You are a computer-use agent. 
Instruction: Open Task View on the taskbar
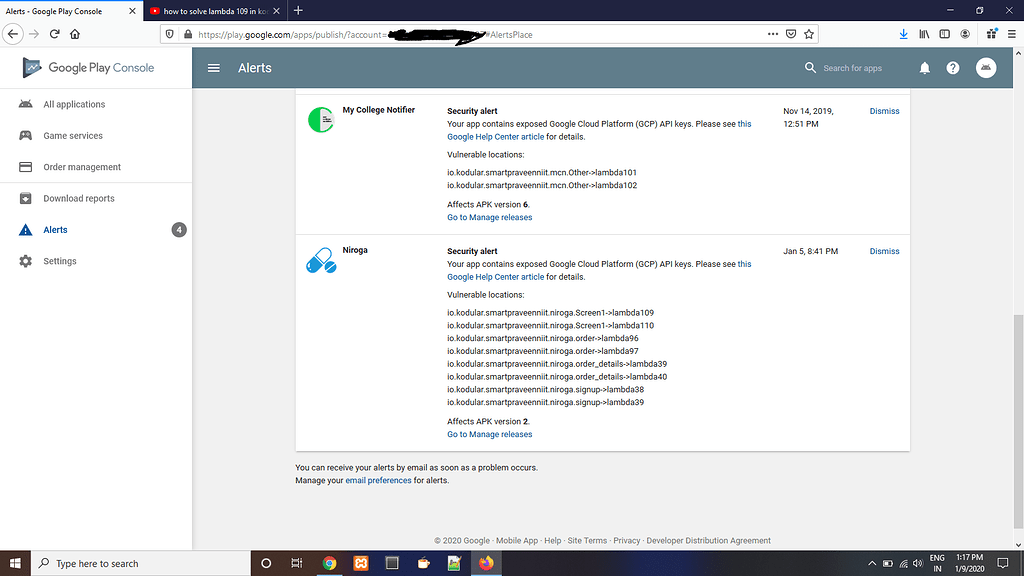tap(296, 563)
